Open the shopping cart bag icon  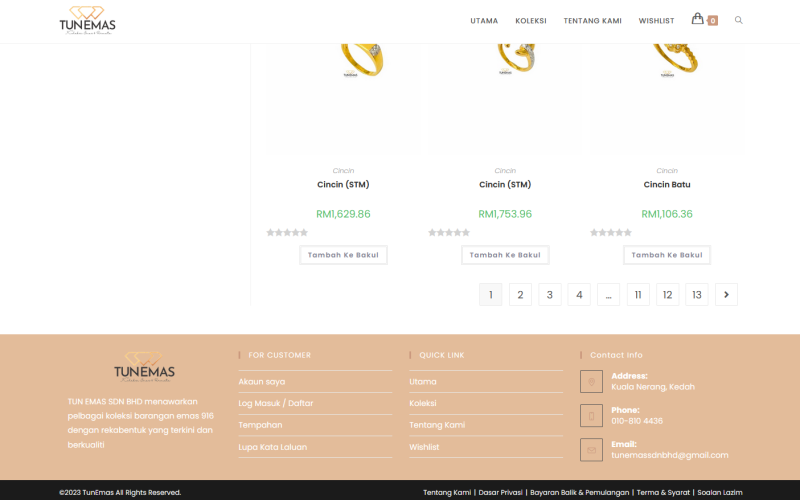697,19
